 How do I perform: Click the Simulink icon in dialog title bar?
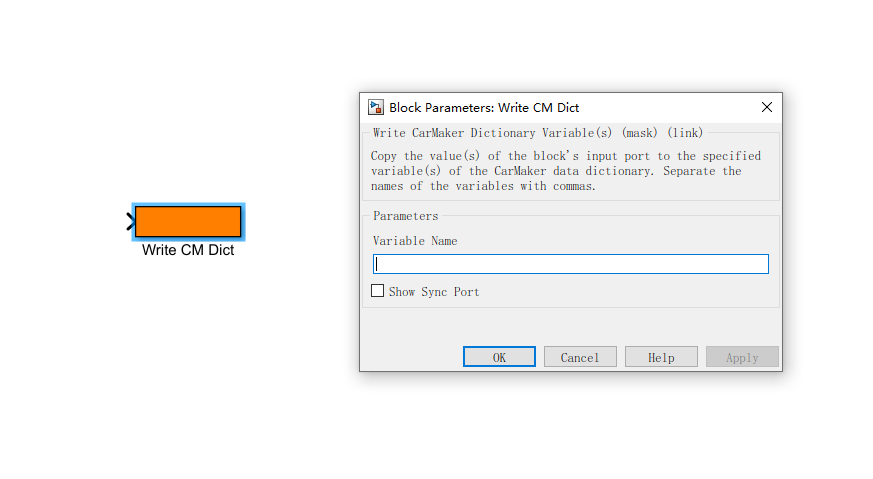point(376,107)
